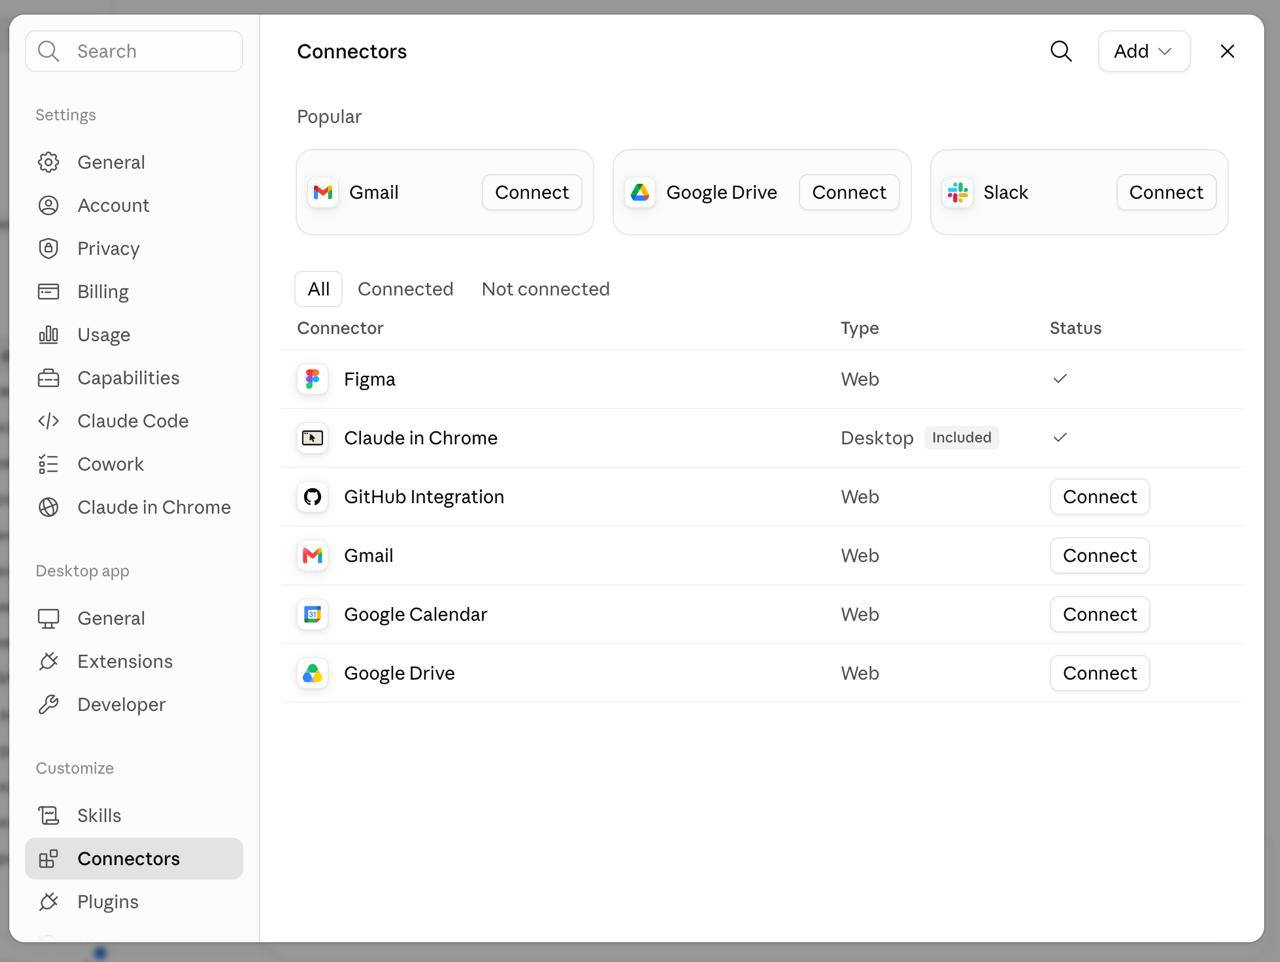The height and width of the screenshot is (962, 1280).
Task: Click the Claude in Chrome connected checkmark
Action: click(x=1060, y=437)
